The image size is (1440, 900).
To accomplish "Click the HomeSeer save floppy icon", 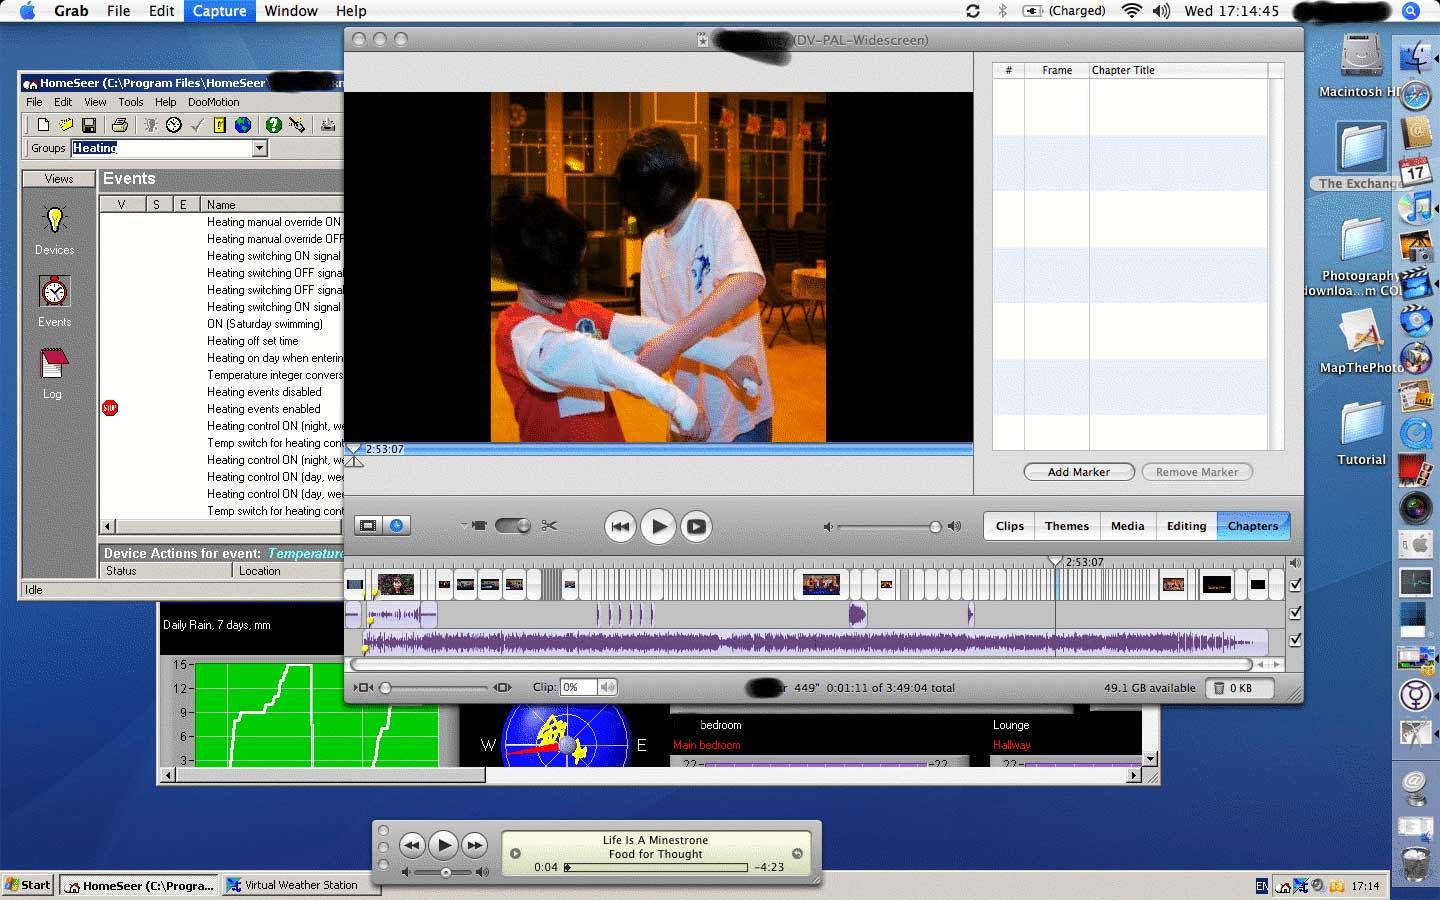I will click(x=89, y=125).
